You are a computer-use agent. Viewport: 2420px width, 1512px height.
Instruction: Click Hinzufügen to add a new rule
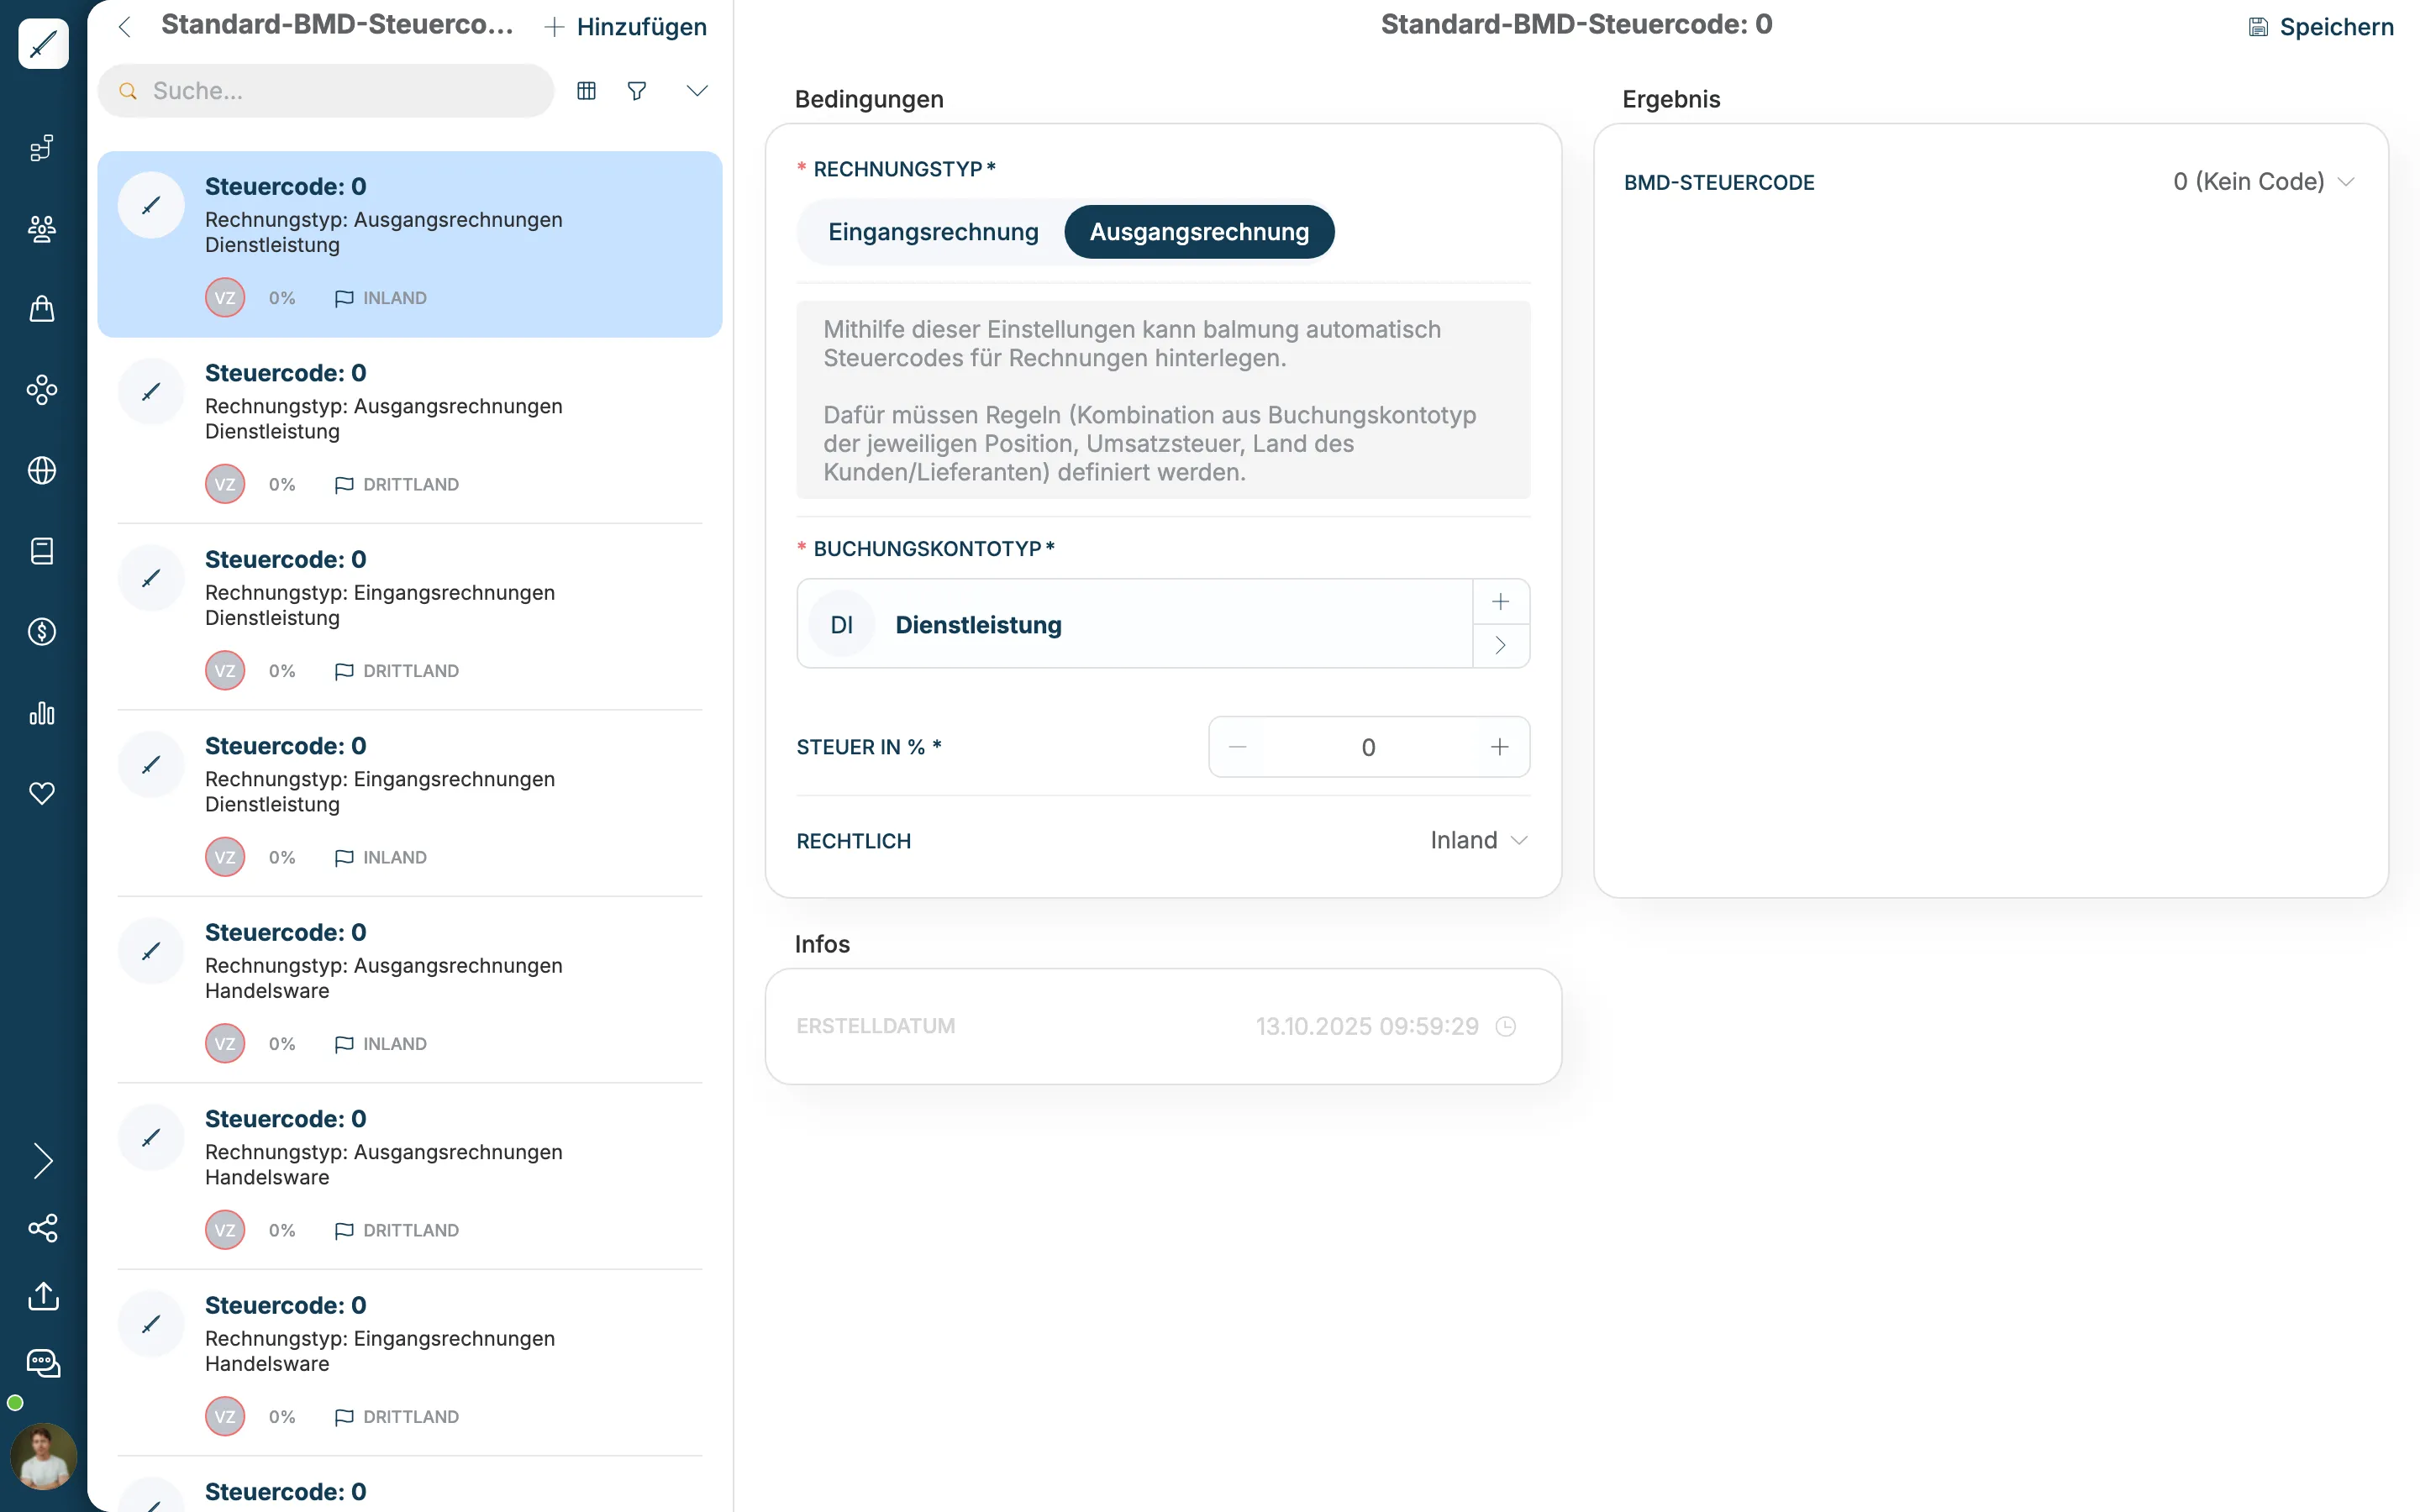(x=626, y=27)
